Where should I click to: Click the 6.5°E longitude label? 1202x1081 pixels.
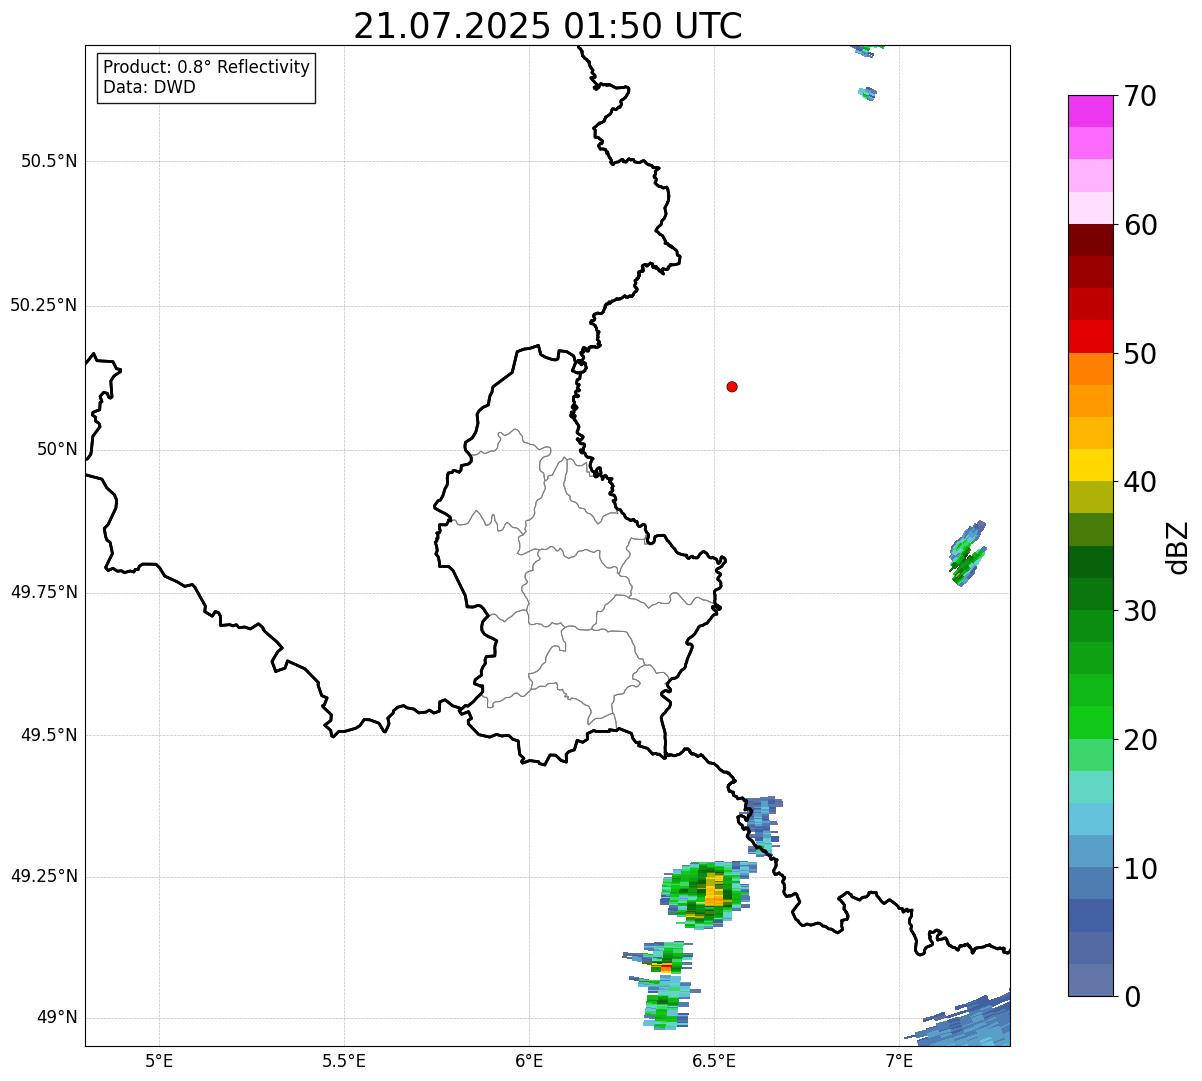point(714,1060)
